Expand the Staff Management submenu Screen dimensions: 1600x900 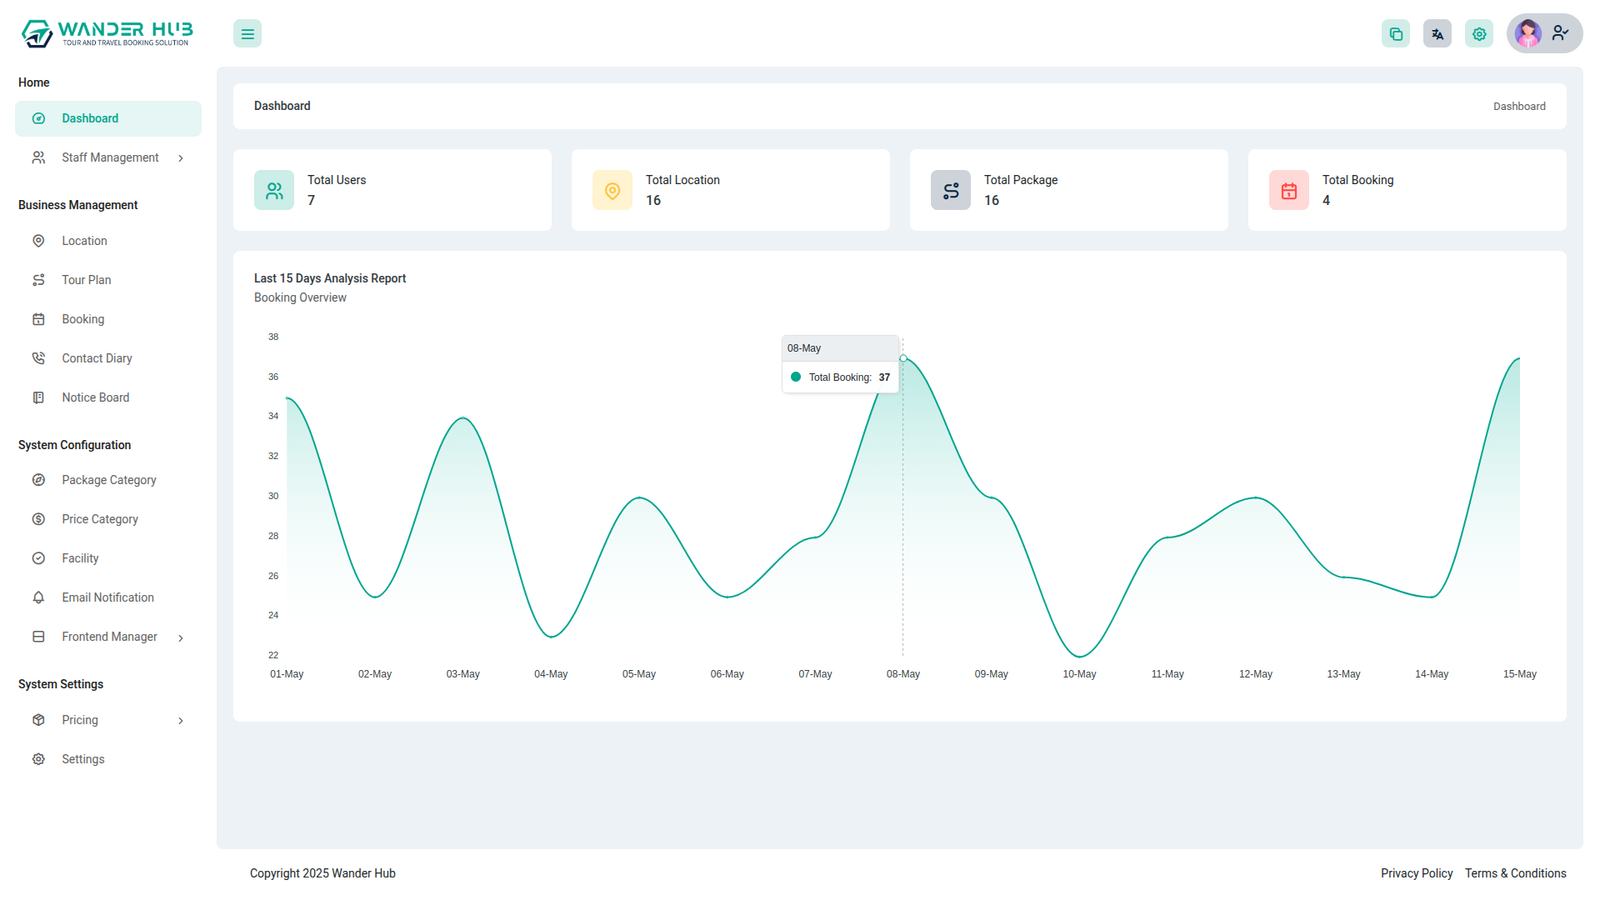180,158
